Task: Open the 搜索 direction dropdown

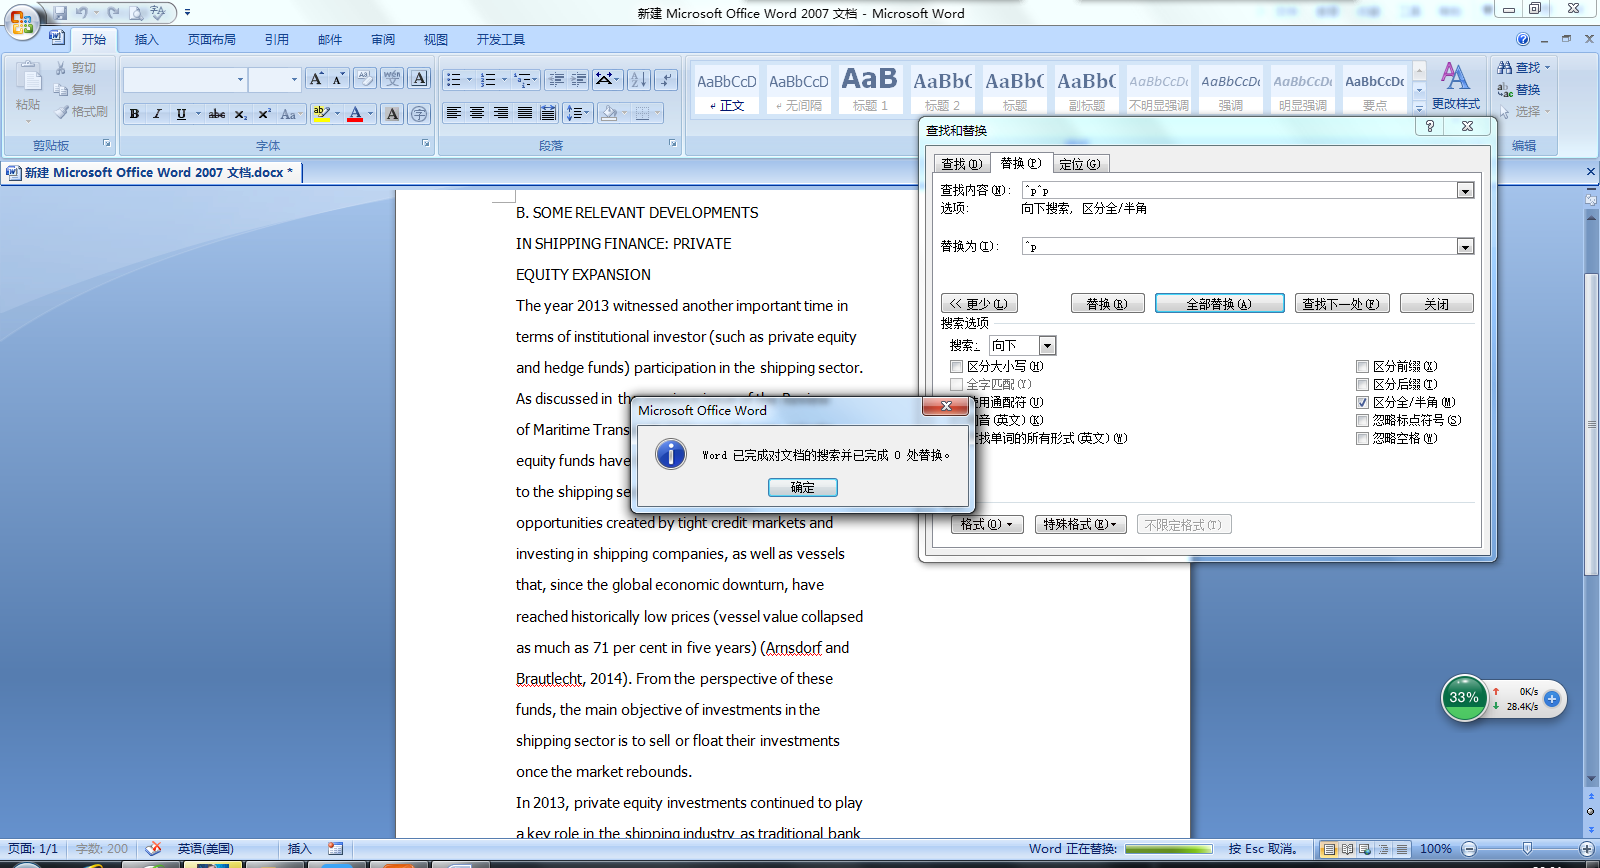Action: [1047, 346]
